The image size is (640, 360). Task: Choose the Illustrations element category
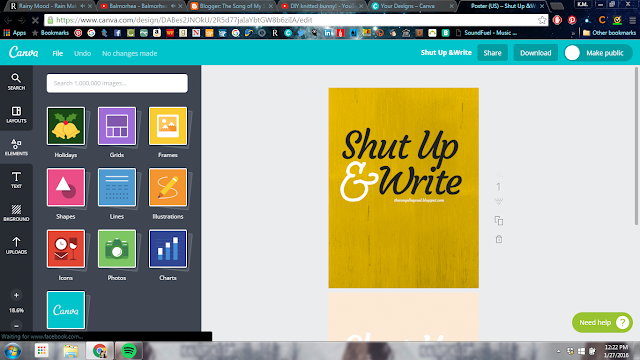point(168,193)
